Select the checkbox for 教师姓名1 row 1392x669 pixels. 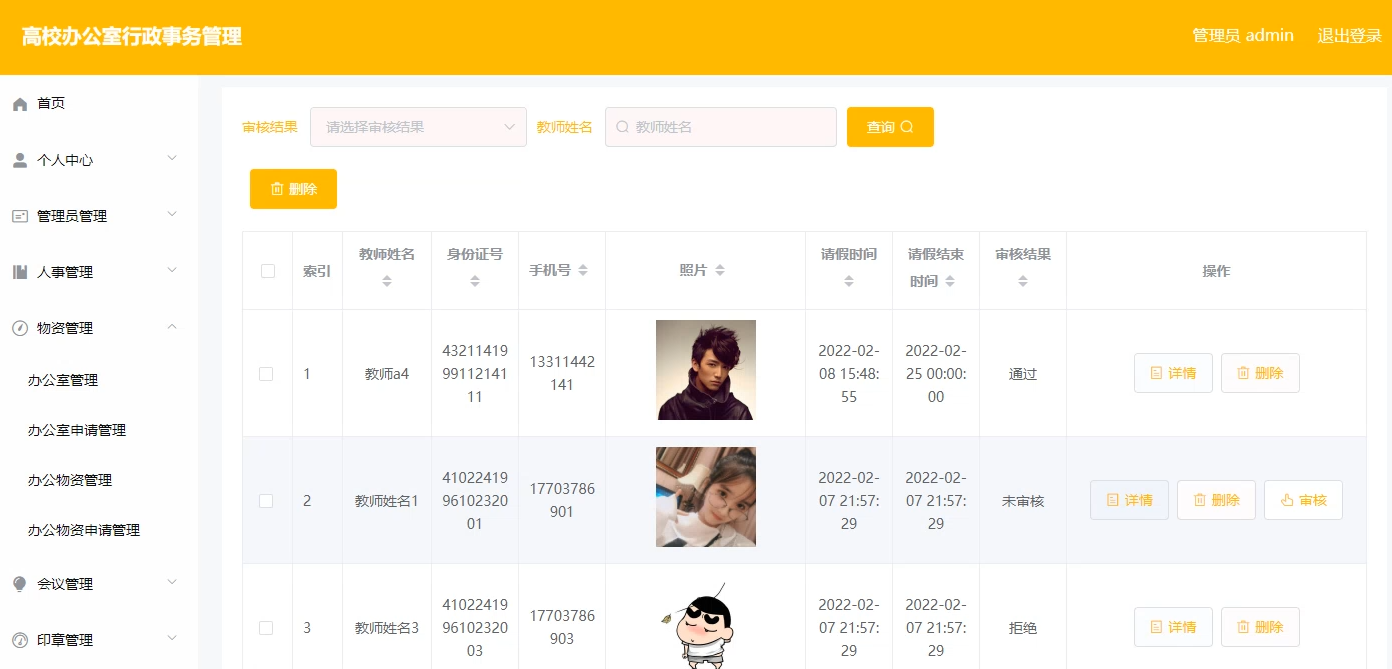[x=266, y=501]
